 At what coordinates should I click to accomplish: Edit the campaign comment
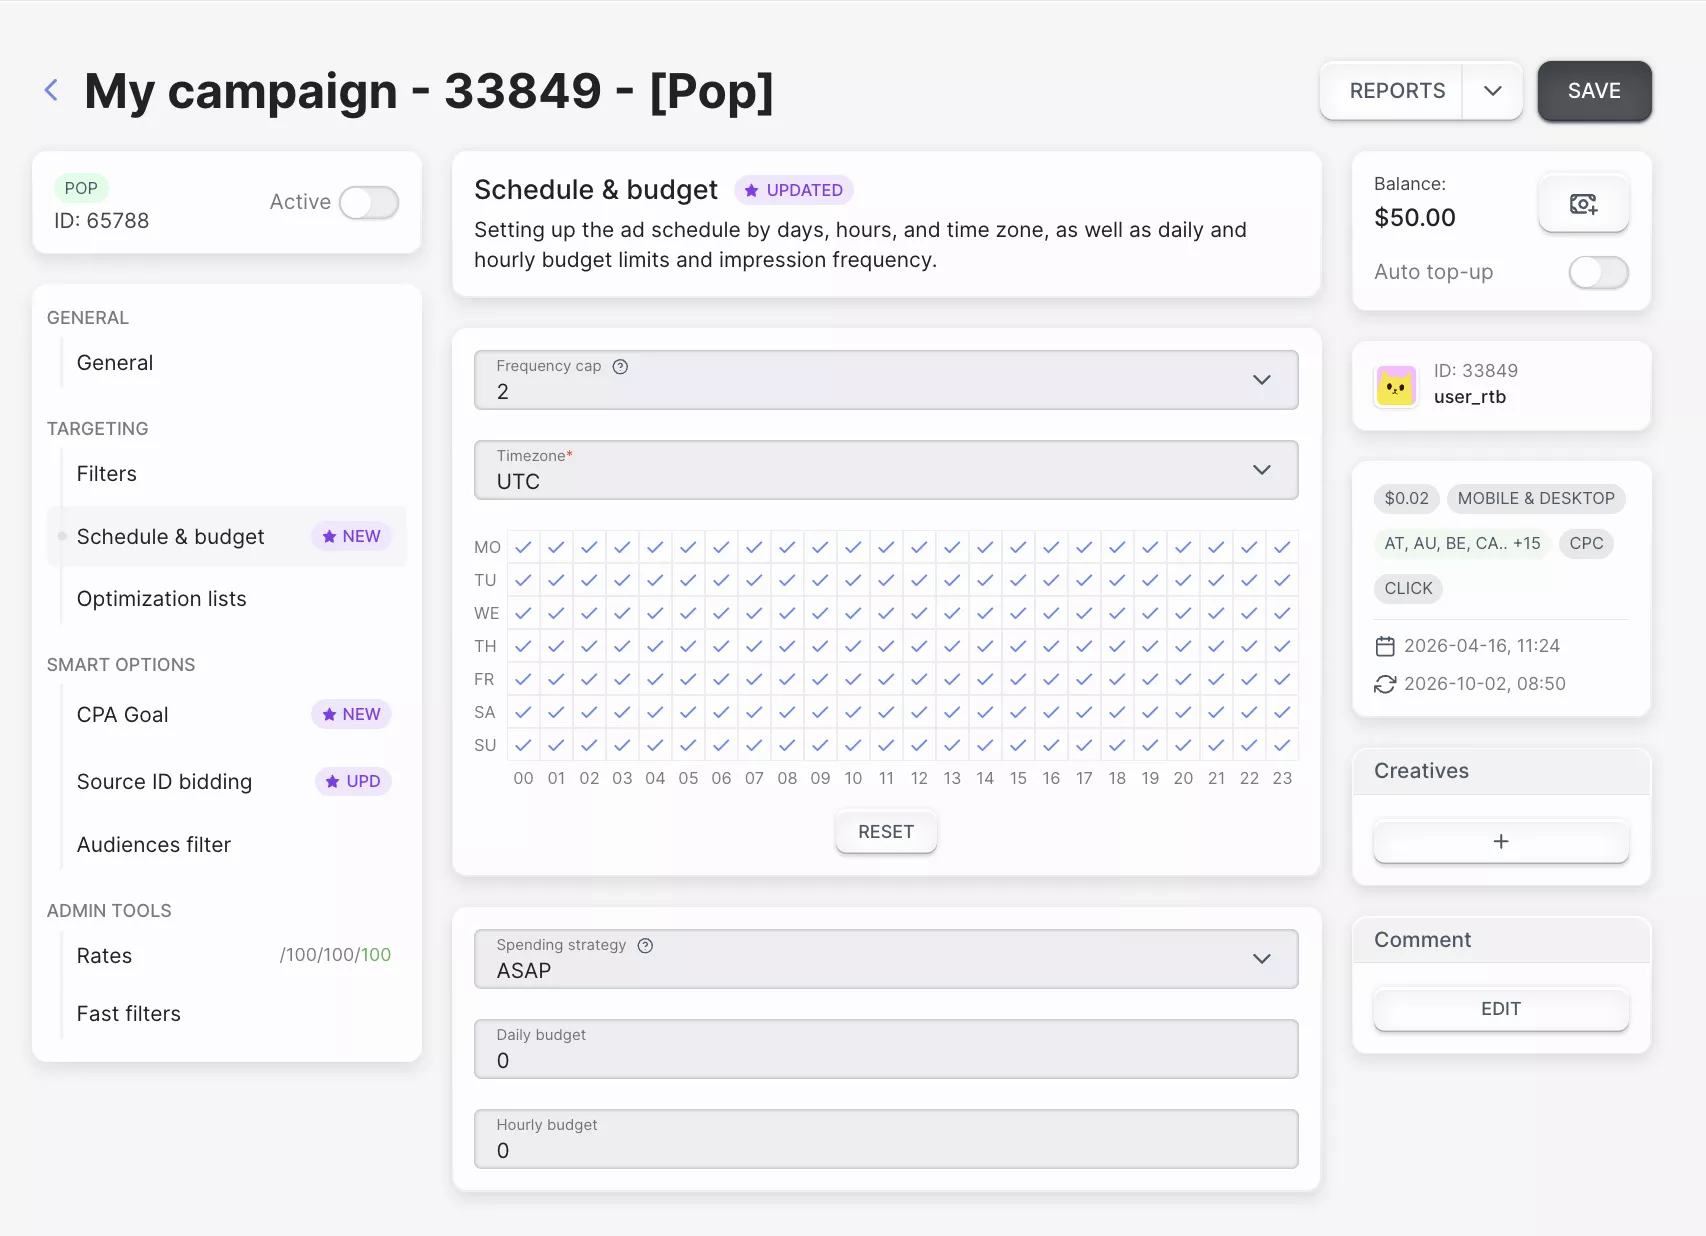[x=1500, y=1009]
